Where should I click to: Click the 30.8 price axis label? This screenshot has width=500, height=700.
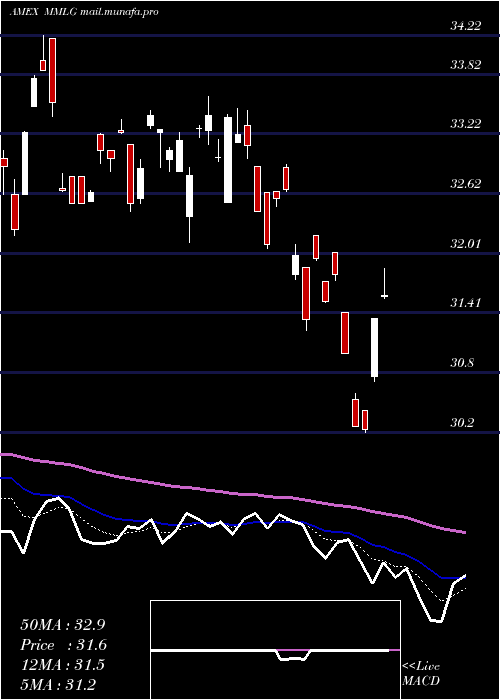coord(462,363)
